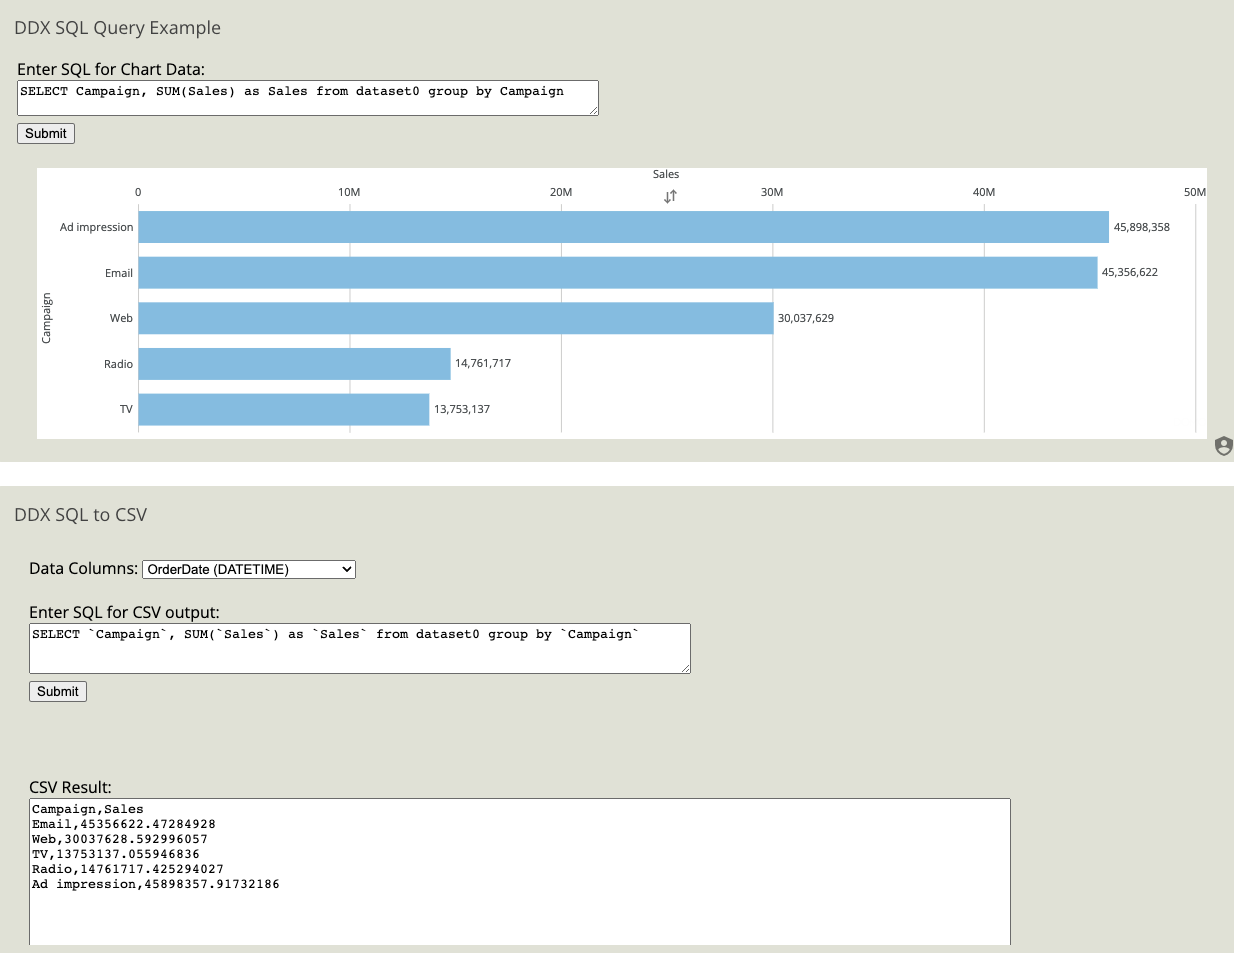Viewport: 1234px width, 953px height.
Task: Click inside the CSV output SQL textarea
Action: 360,646
